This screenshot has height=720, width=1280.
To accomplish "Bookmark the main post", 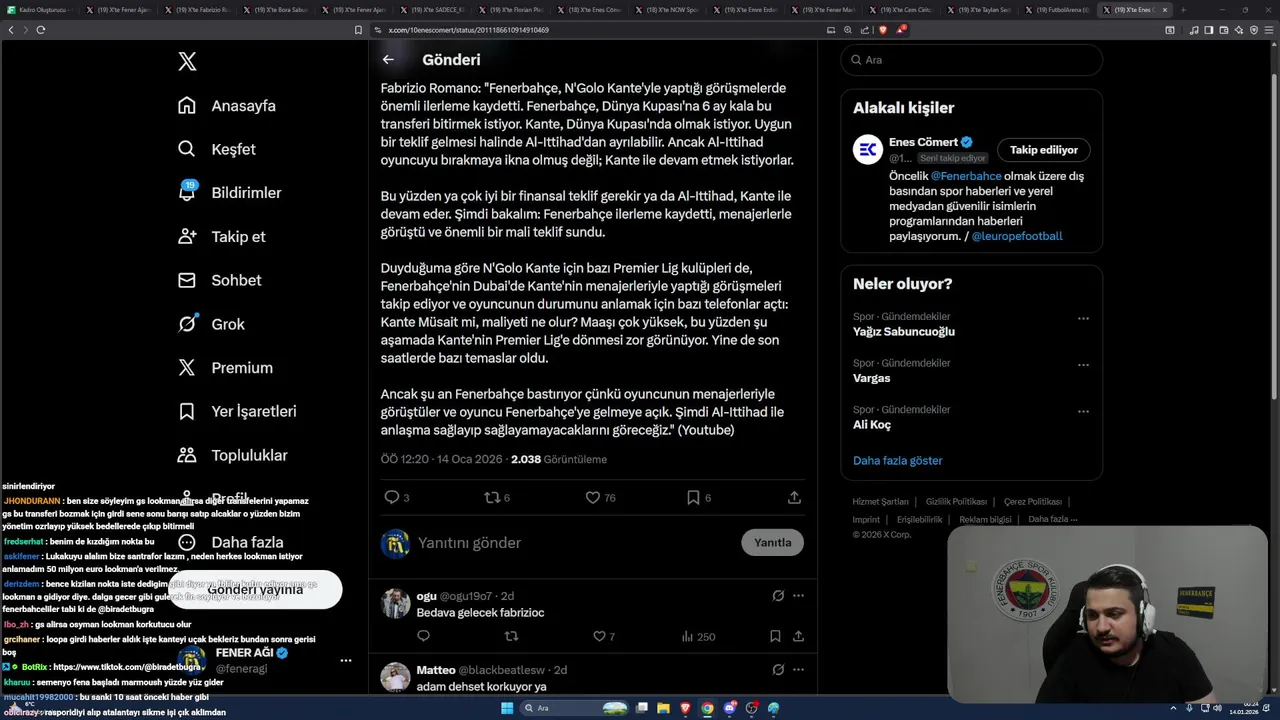I will coord(693,497).
